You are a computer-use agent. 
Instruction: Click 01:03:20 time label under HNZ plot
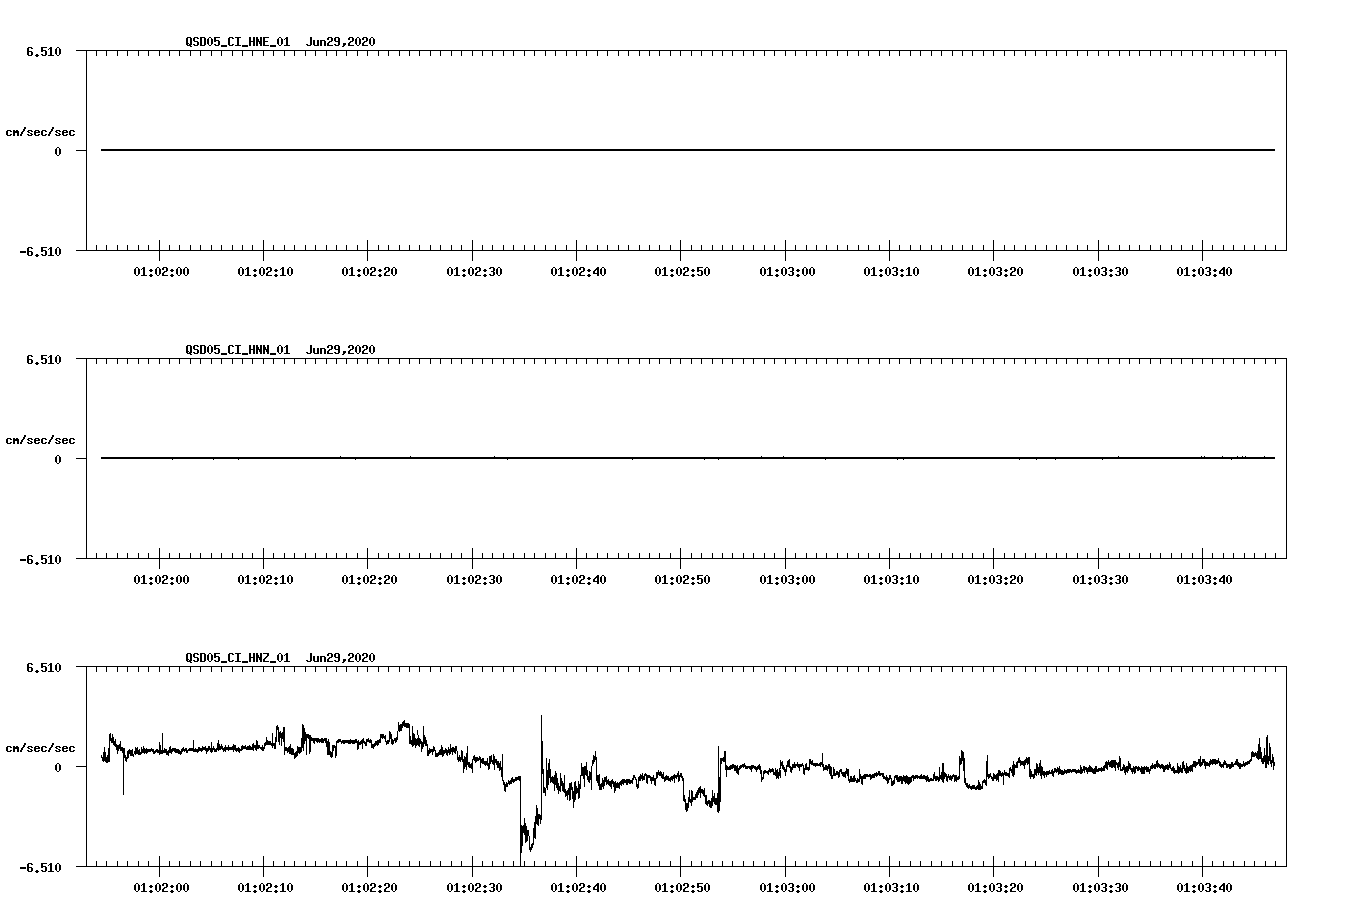(x=996, y=888)
